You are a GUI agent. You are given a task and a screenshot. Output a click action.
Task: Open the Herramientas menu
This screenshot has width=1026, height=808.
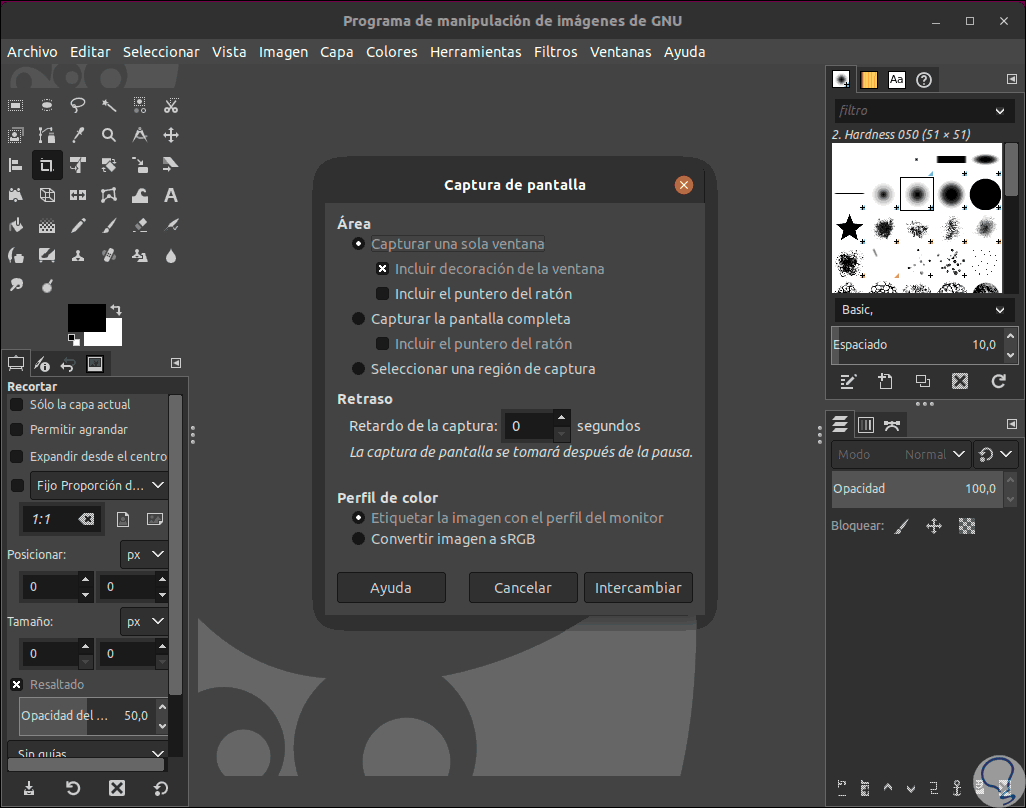click(x=476, y=52)
